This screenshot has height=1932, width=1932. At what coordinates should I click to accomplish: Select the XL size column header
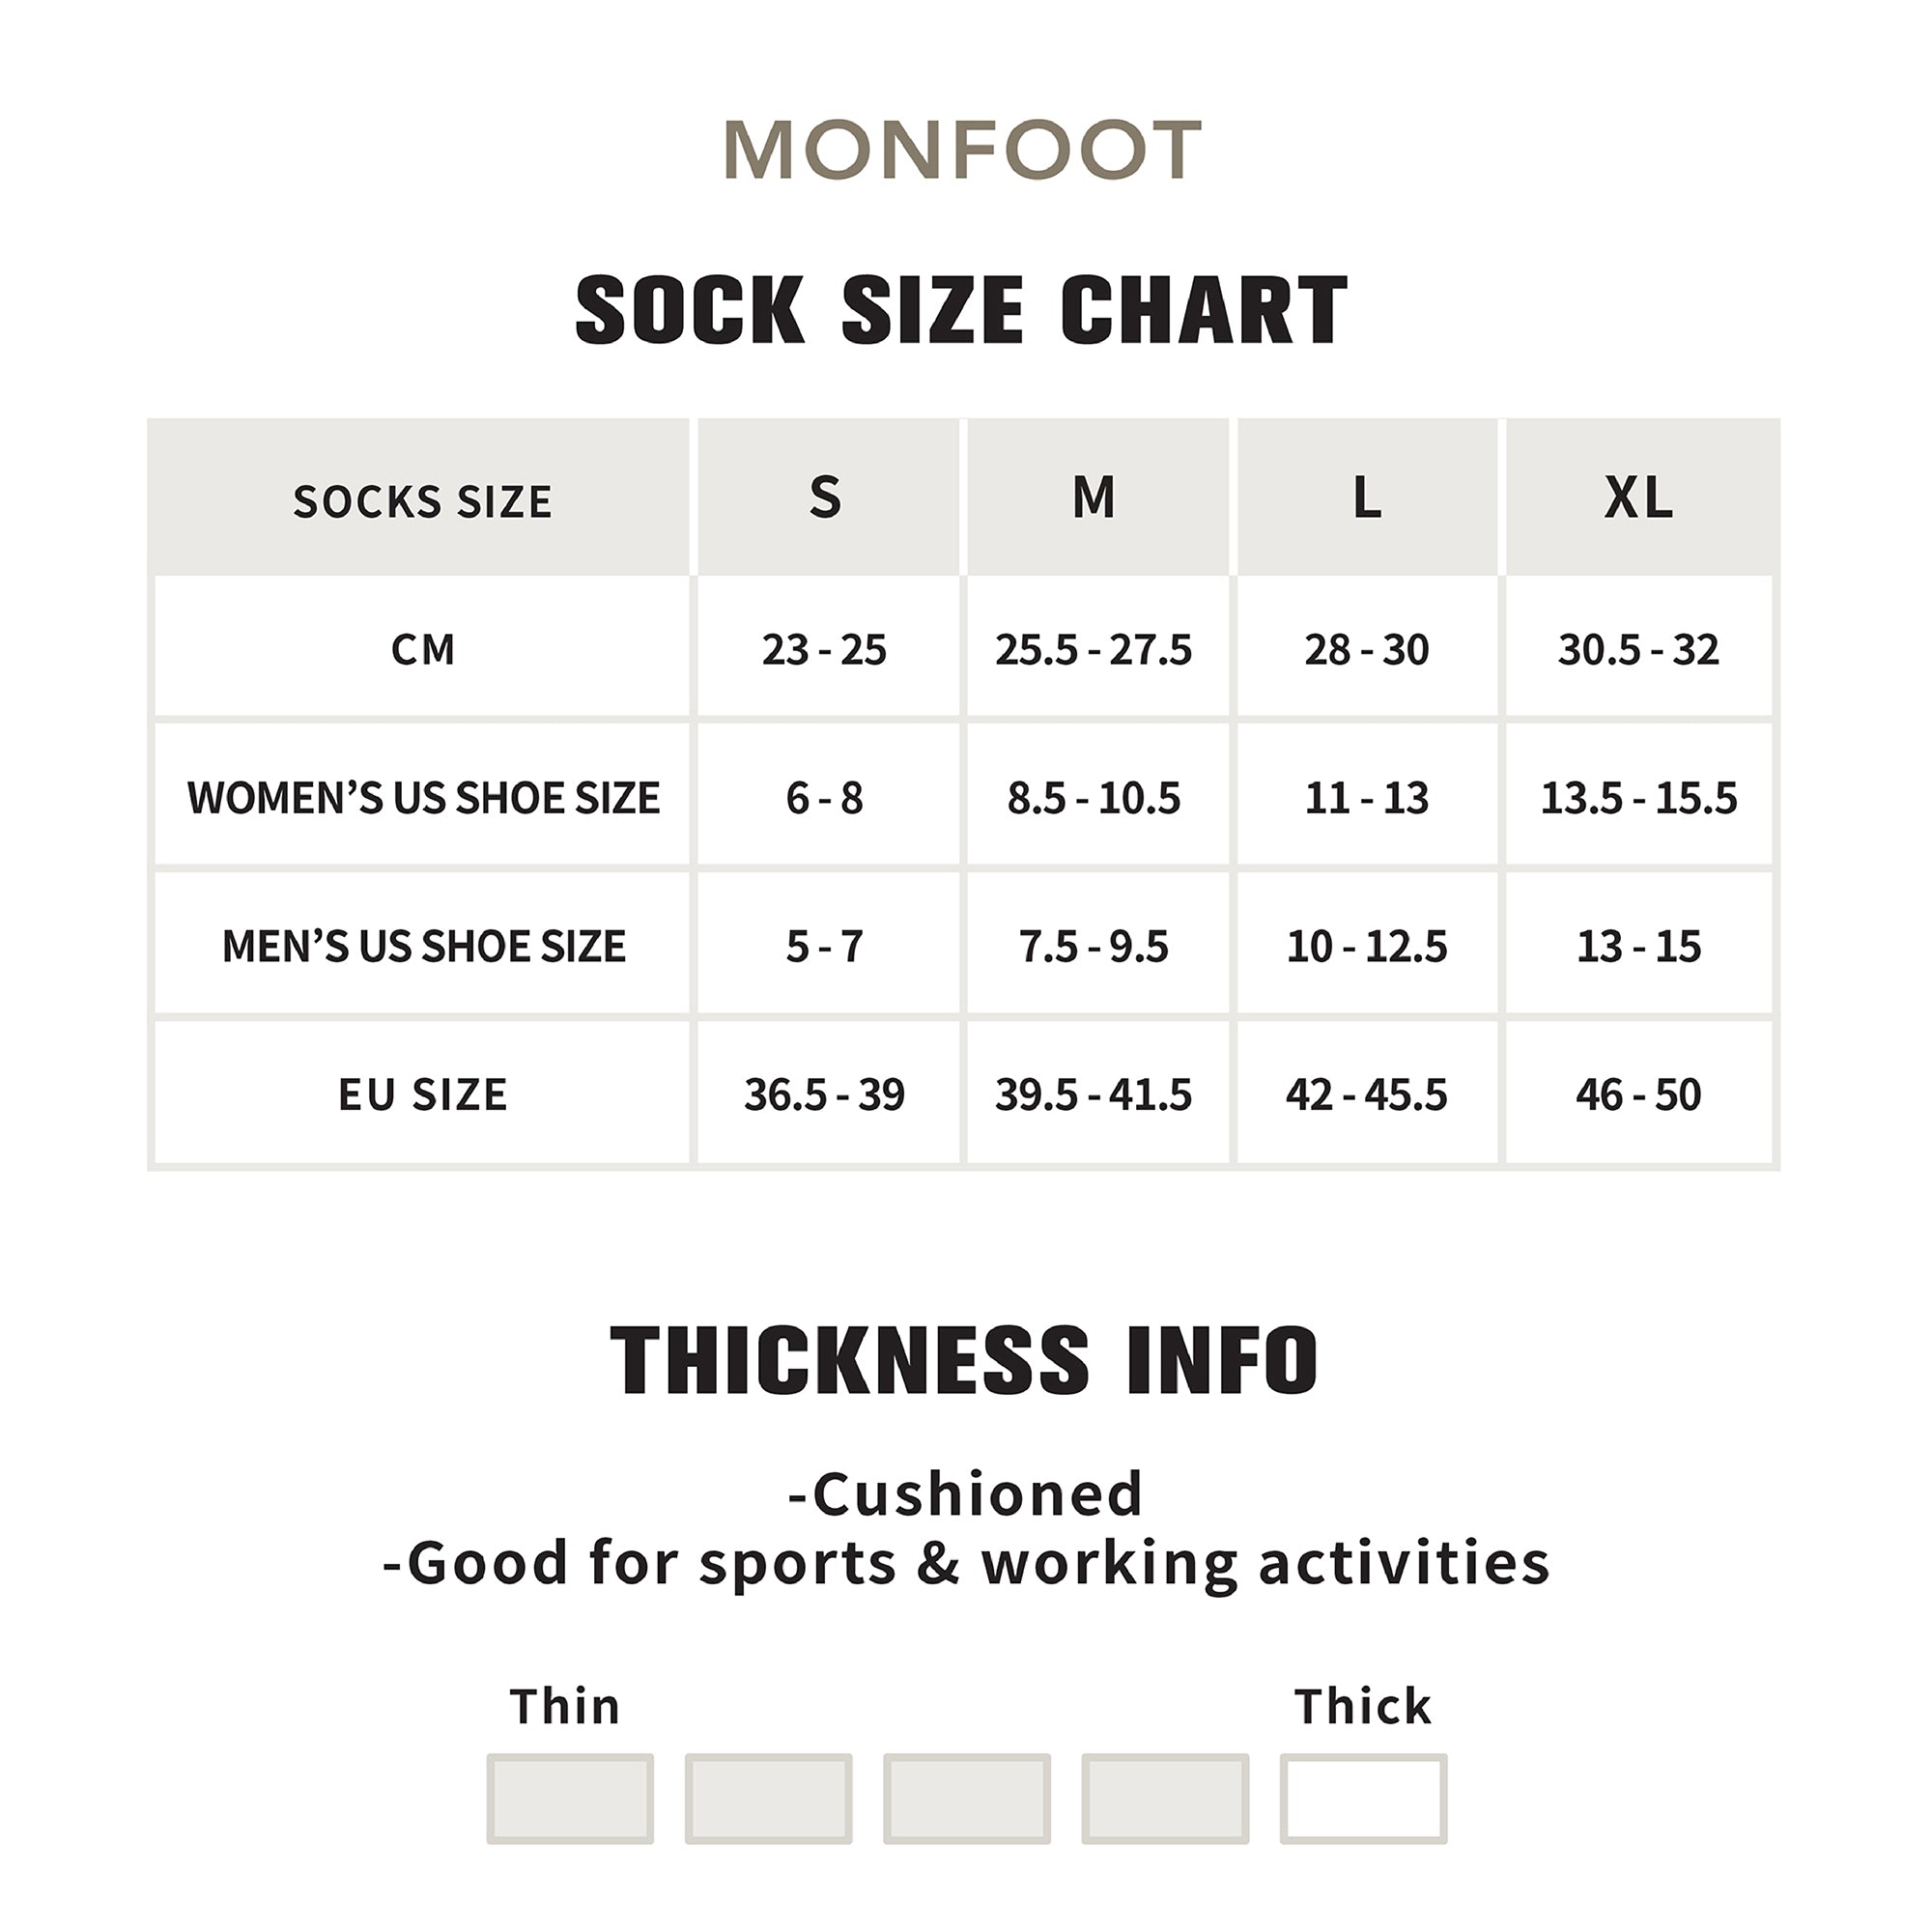point(1638,497)
